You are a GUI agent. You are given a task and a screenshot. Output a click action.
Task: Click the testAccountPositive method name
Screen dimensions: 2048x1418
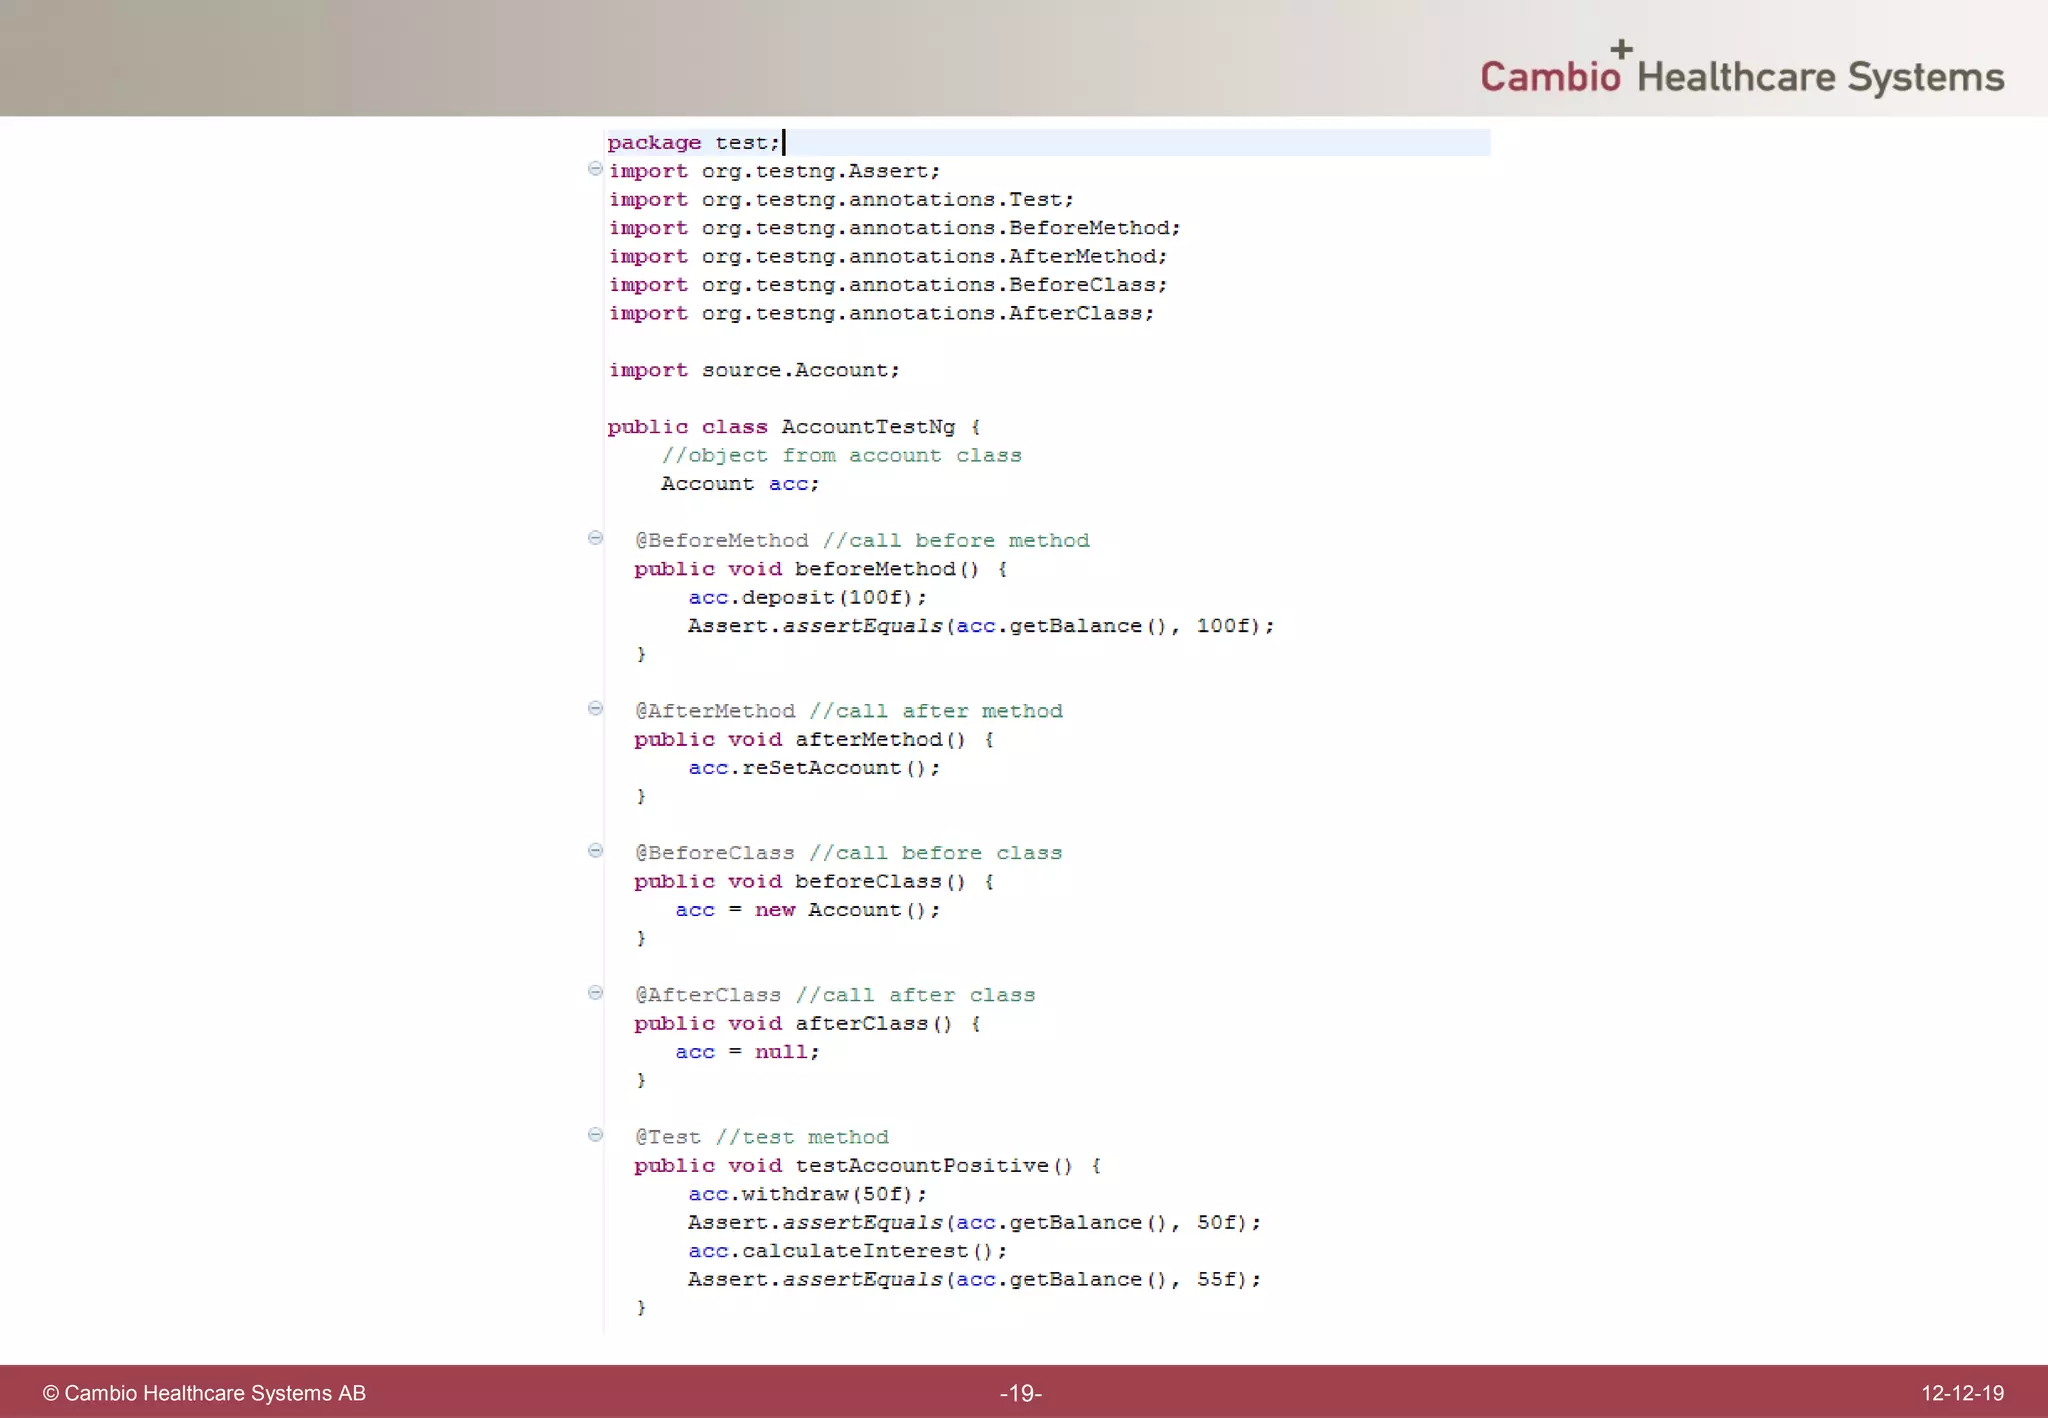[x=921, y=1166]
